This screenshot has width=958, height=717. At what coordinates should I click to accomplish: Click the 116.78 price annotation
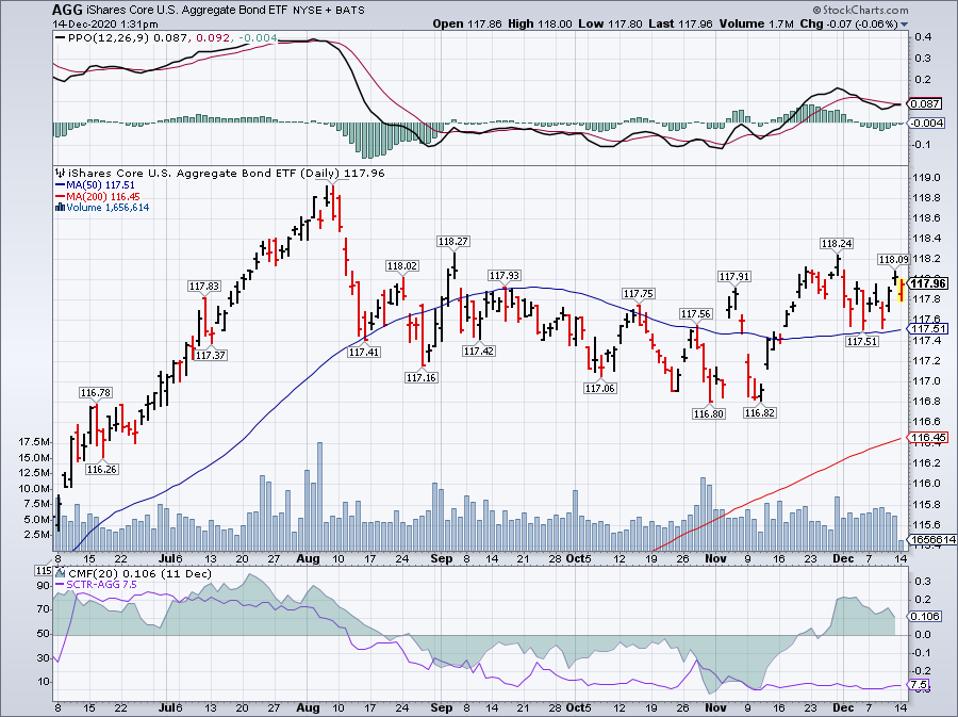(96, 393)
